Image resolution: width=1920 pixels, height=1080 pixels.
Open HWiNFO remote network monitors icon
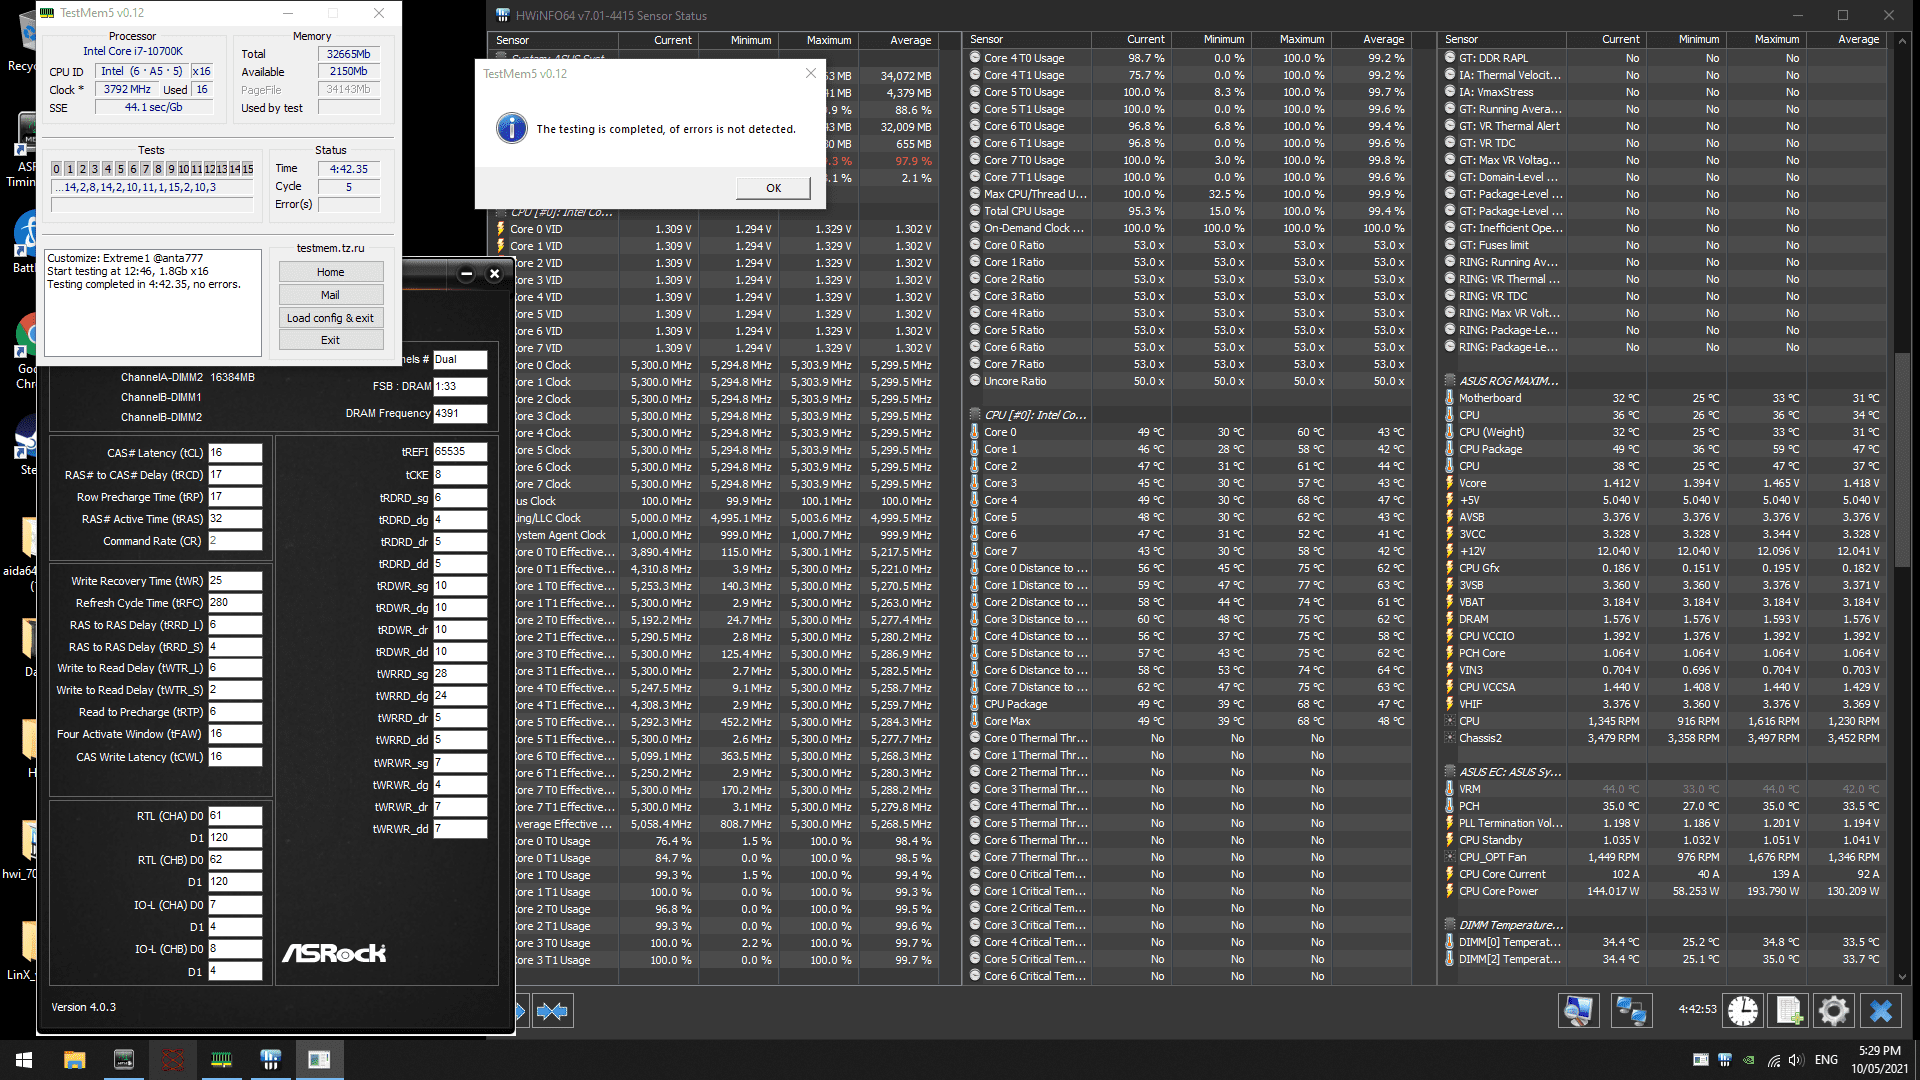point(1631,1011)
